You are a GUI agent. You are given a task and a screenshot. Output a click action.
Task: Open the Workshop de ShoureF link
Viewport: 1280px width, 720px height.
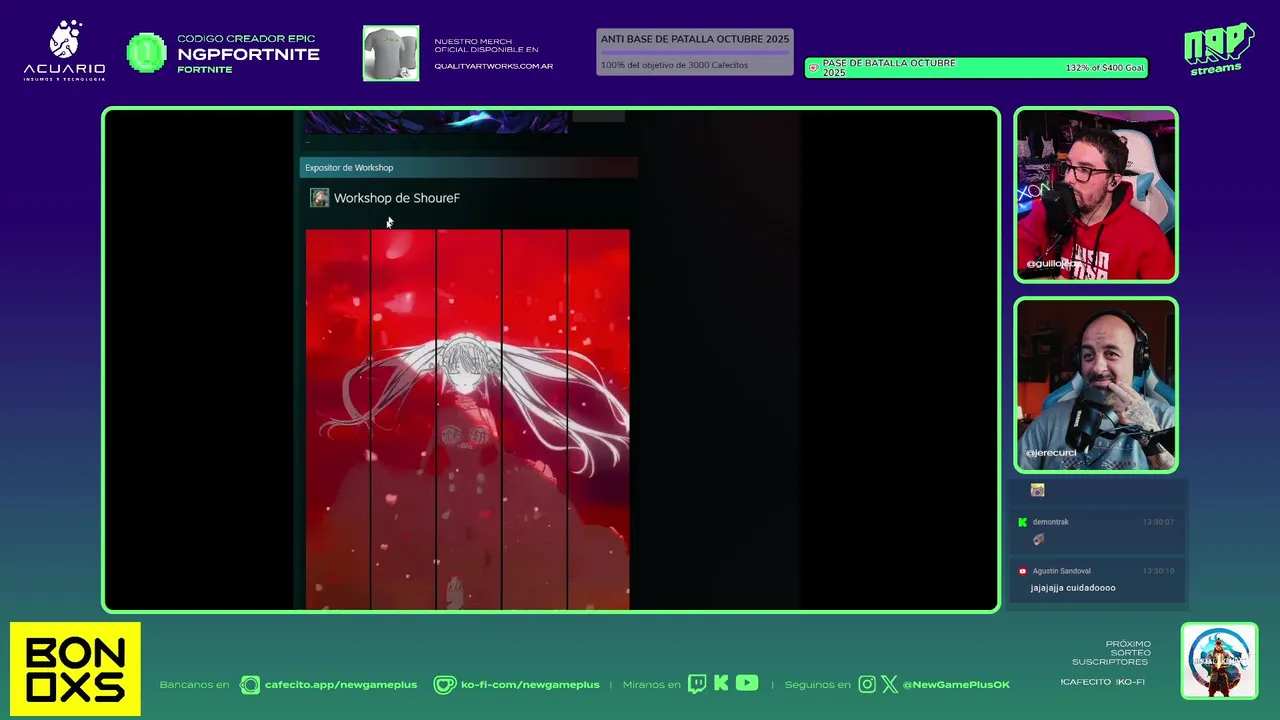click(x=397, y=198)
